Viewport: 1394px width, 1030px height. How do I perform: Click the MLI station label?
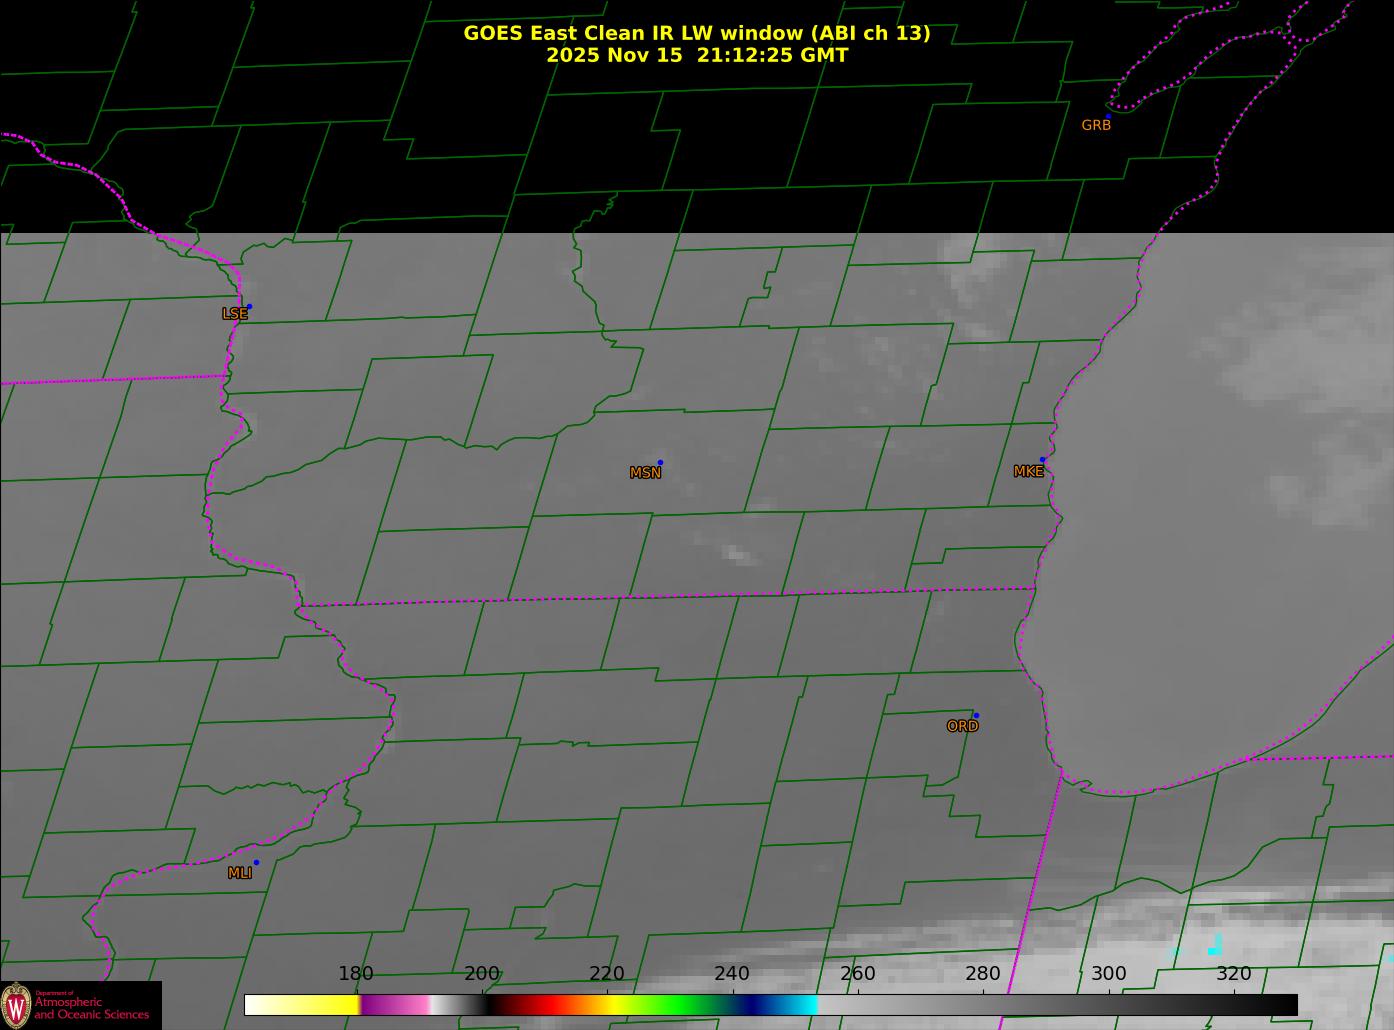pos(240,873)
